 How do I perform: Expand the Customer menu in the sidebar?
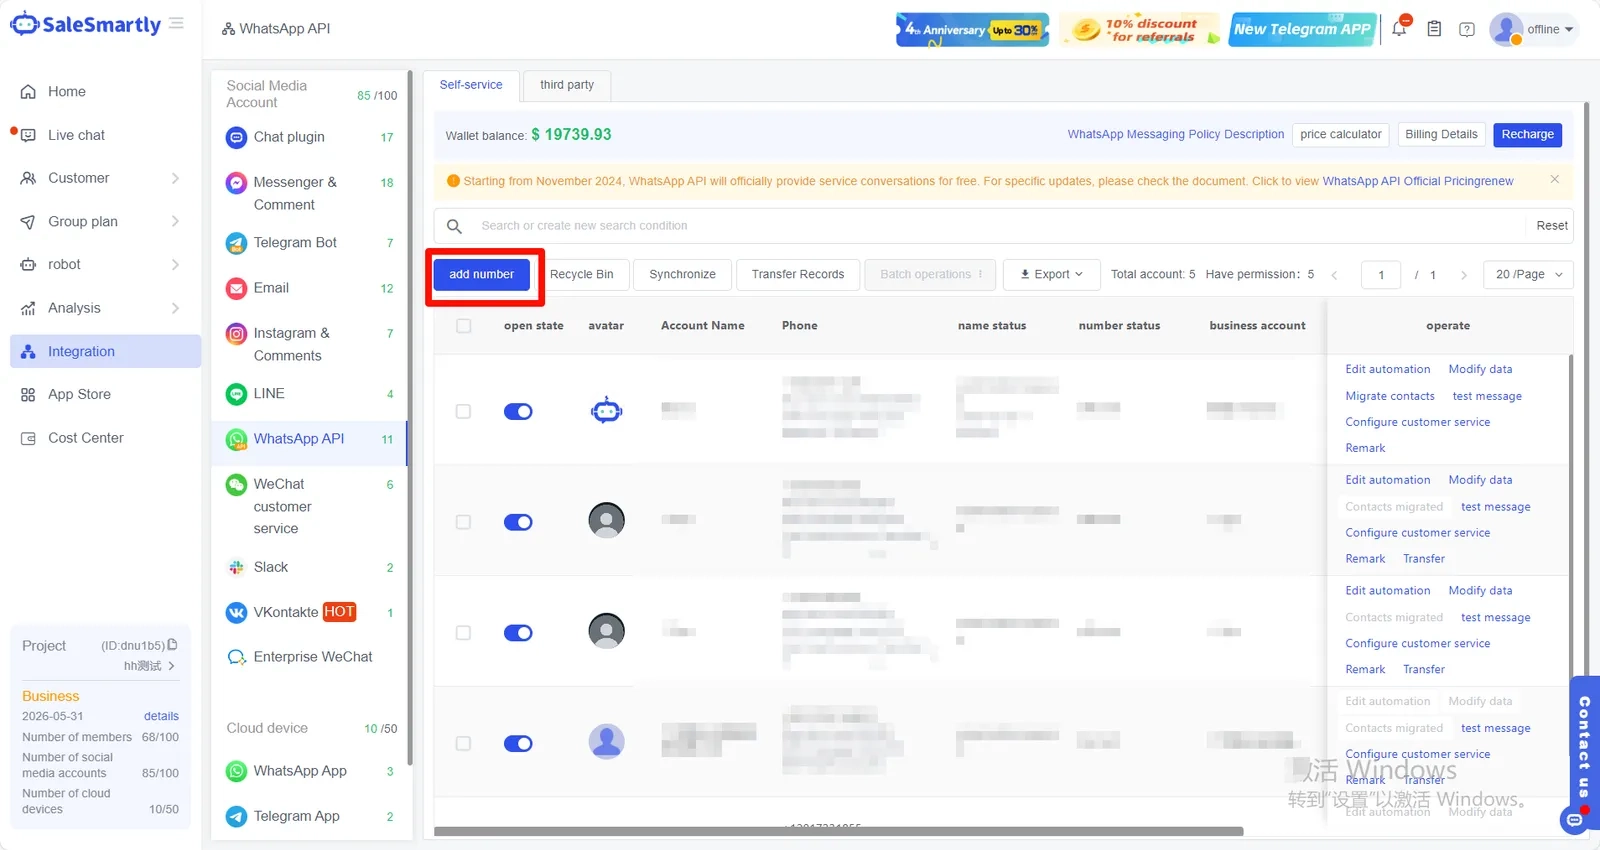100,178
